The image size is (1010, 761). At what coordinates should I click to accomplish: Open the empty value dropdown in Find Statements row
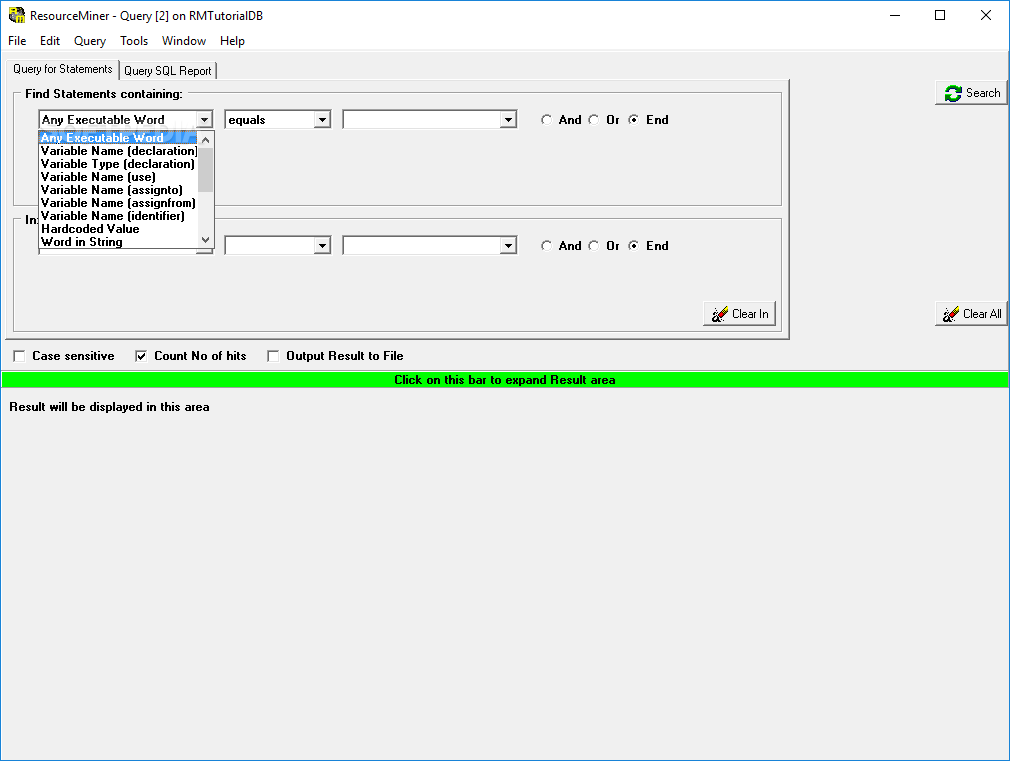[508, 120]
